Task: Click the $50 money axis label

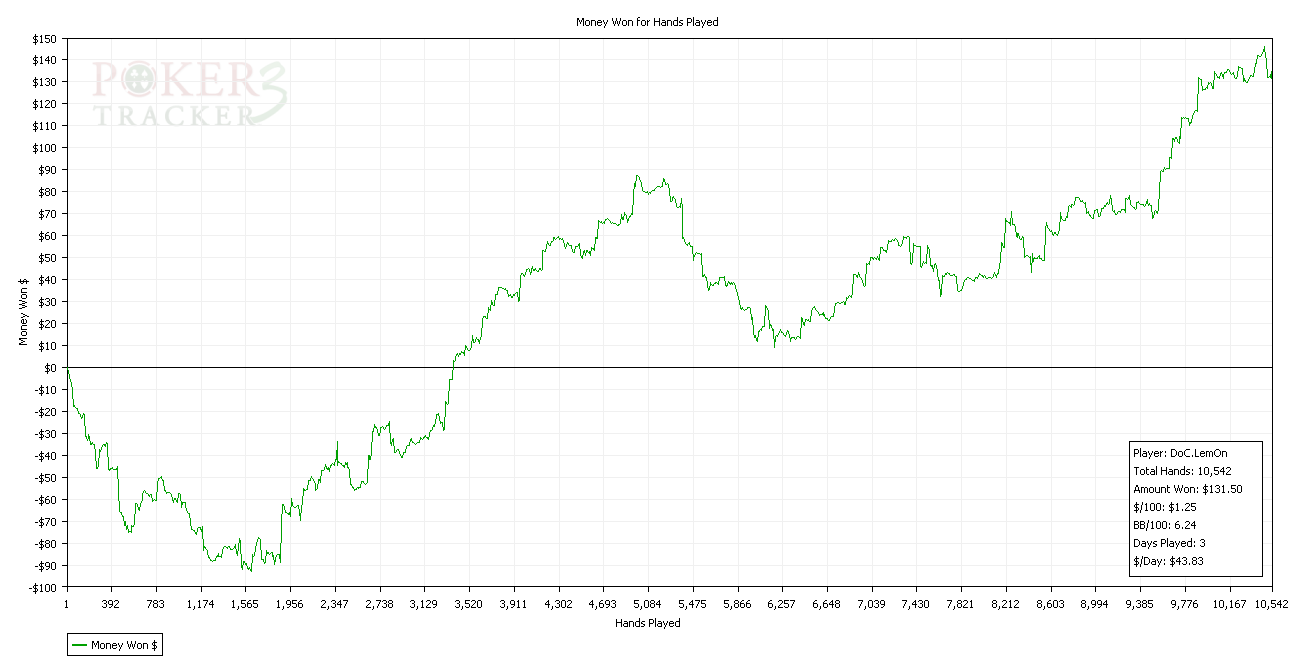Action: pos(49,259)
